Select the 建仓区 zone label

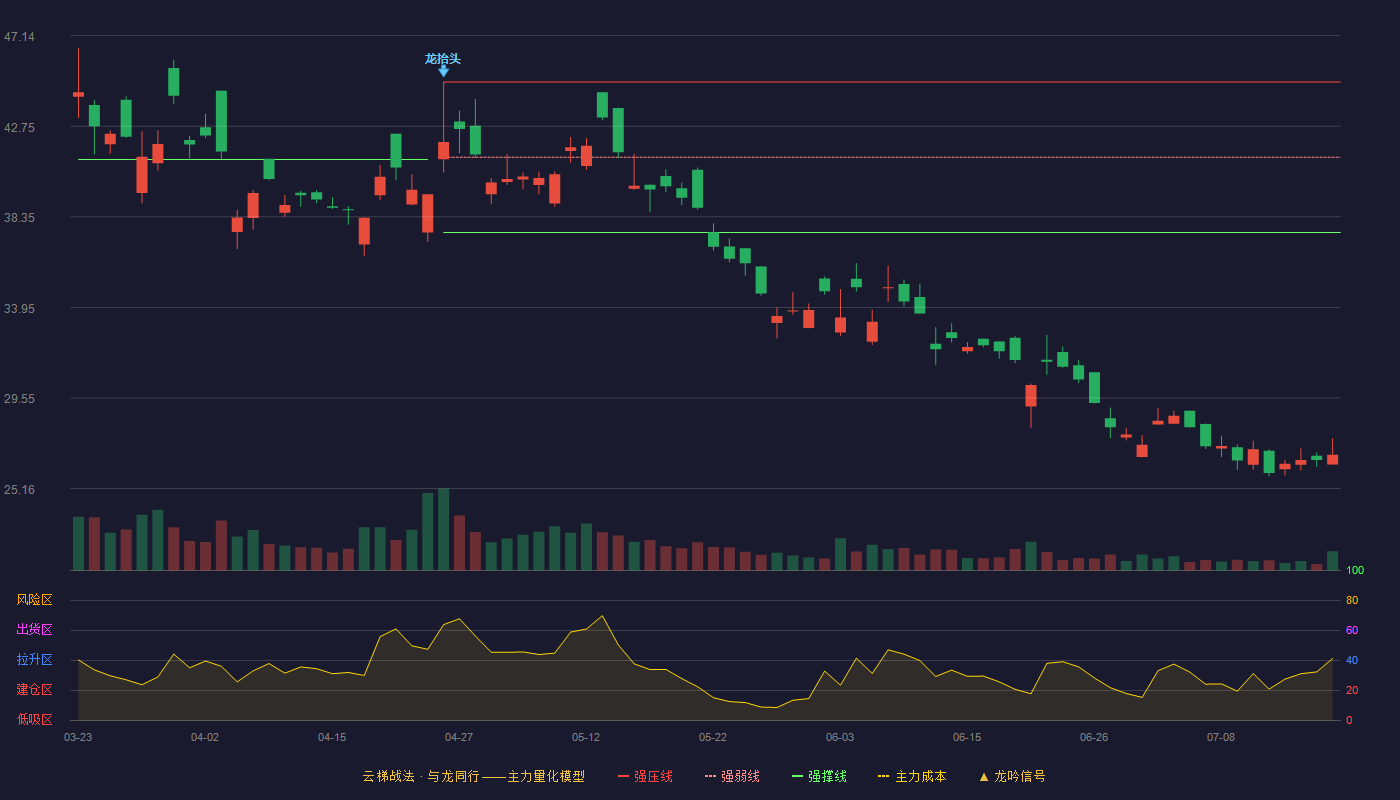(x=34, y=690)
